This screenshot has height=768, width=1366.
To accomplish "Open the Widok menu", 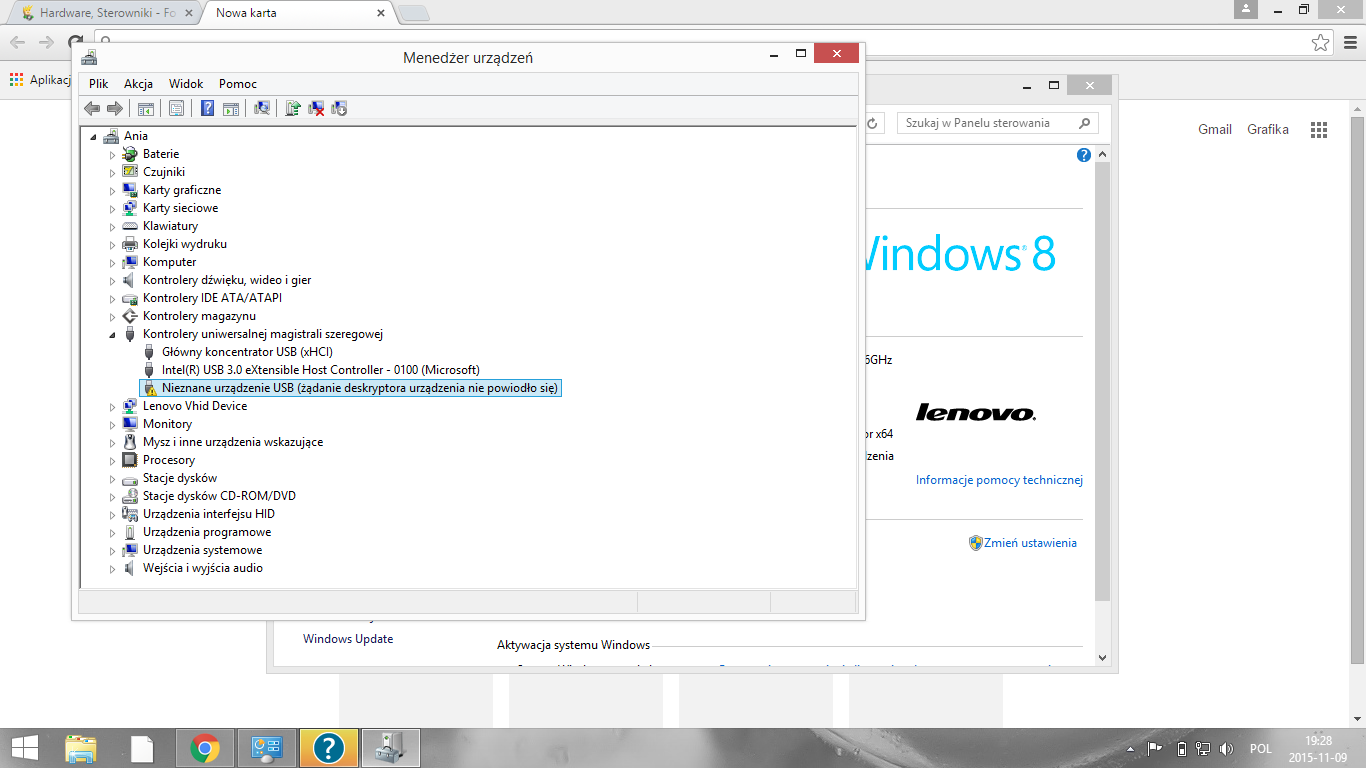I will [x=186, y=84].
